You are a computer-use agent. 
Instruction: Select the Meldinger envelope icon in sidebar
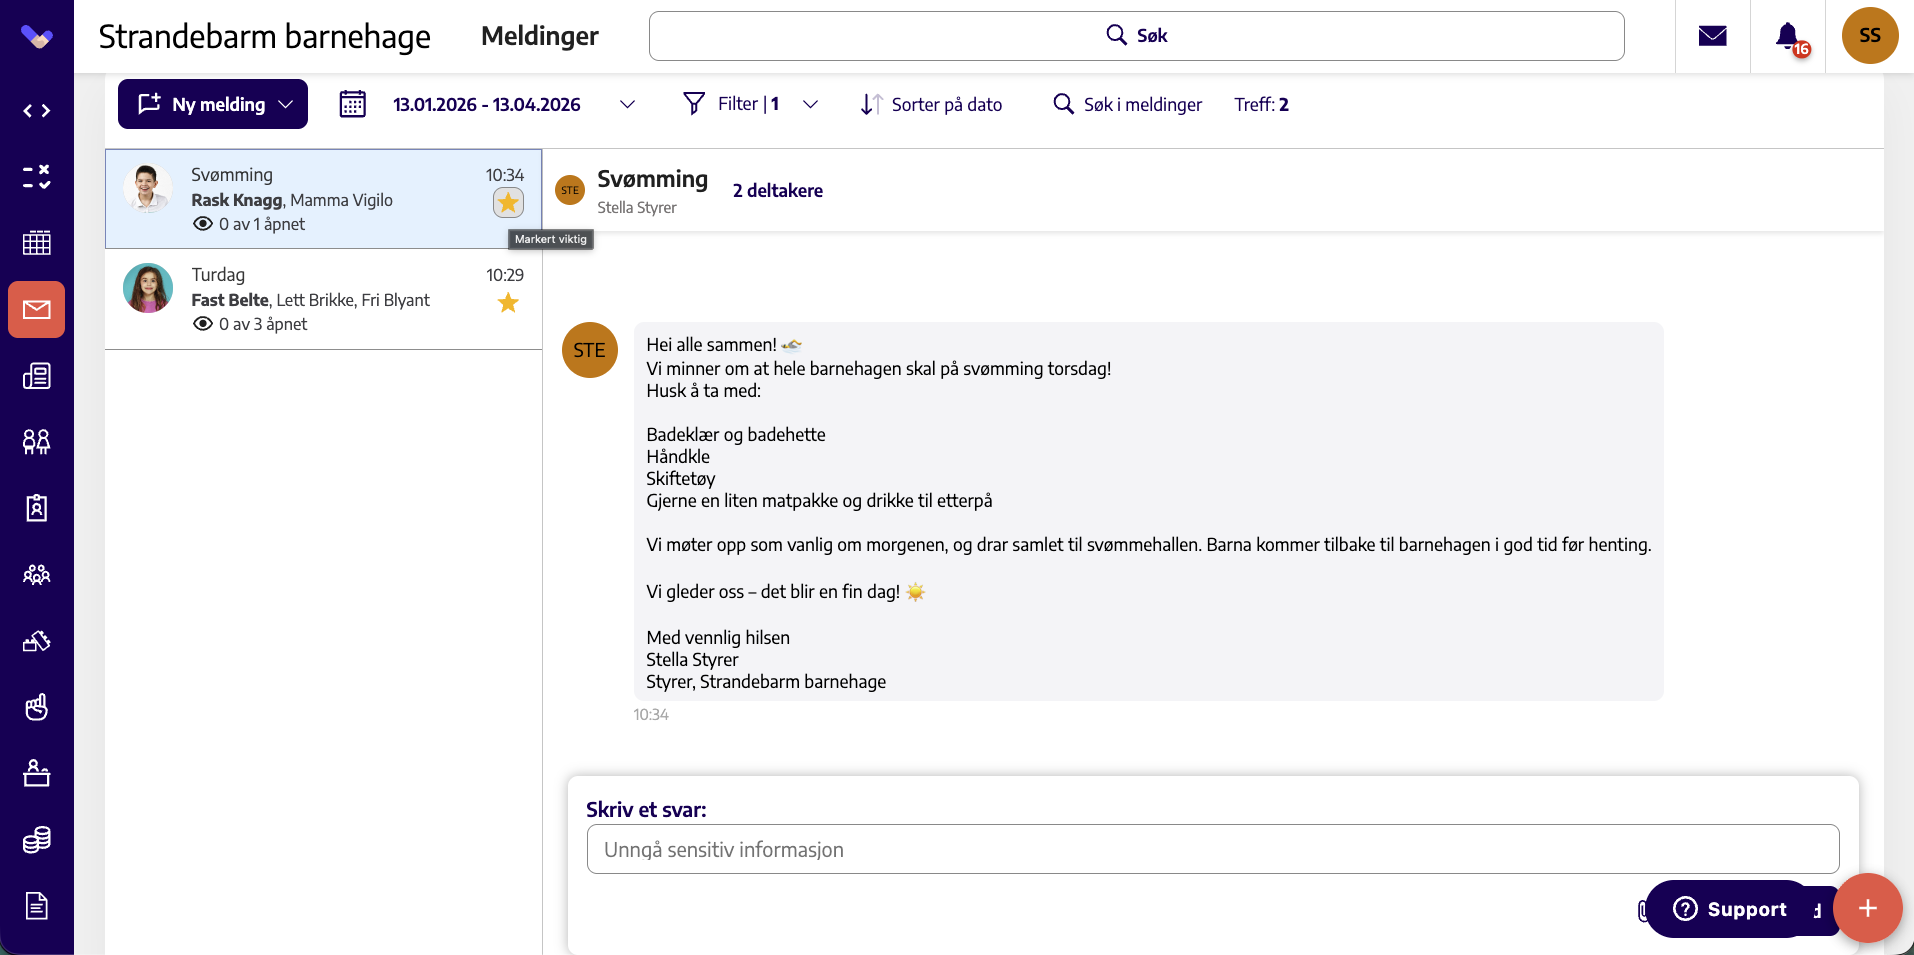tap(37, 309)
